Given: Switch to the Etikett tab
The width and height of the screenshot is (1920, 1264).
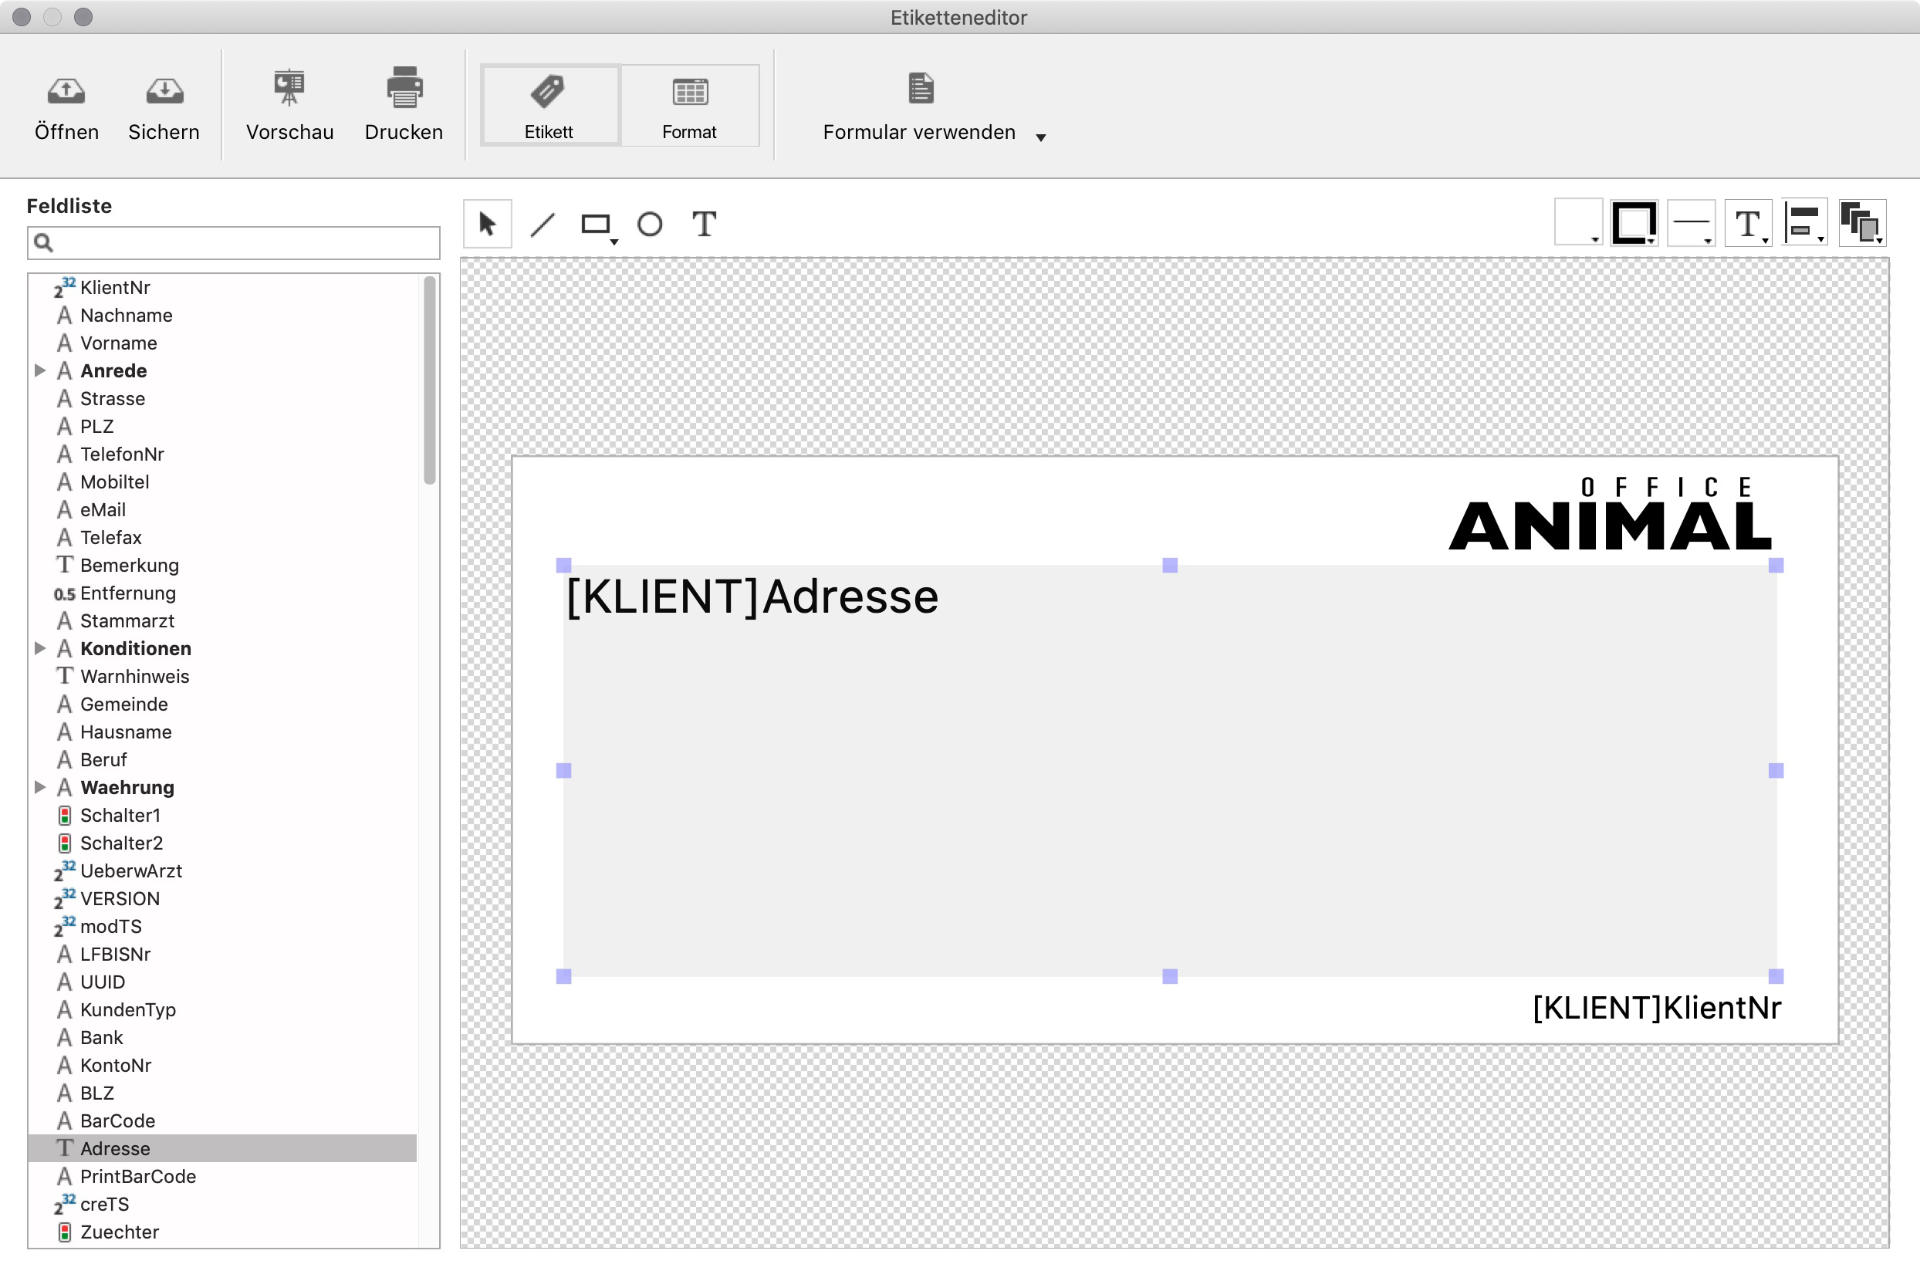Looking at the screenshot, I should (x=548, y=105).
